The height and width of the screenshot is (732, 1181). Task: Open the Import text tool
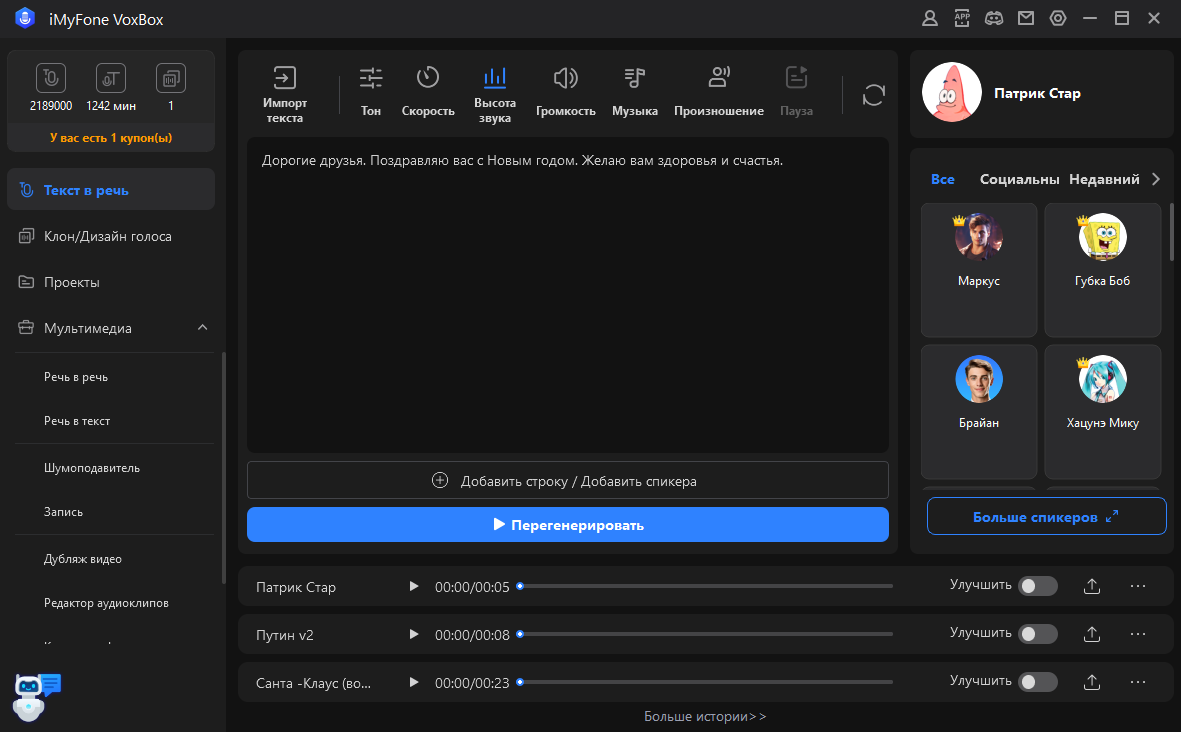(285, 94)
